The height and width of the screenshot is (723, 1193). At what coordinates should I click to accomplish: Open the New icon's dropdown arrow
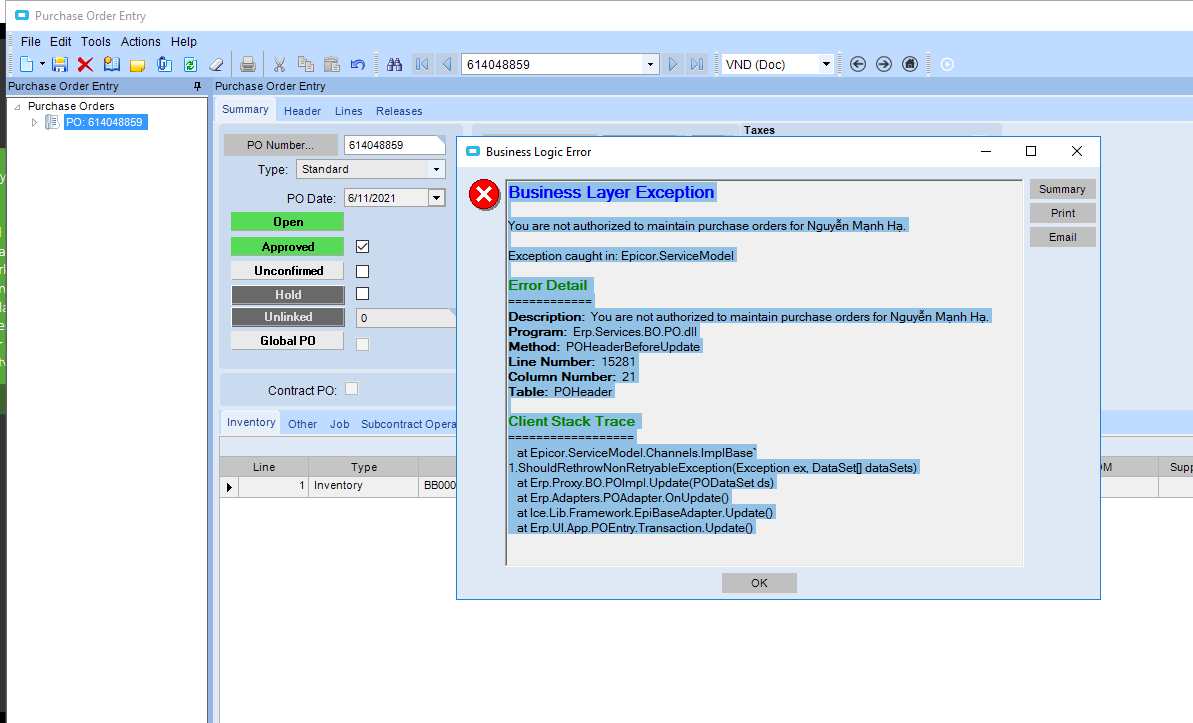coord(43,65)
